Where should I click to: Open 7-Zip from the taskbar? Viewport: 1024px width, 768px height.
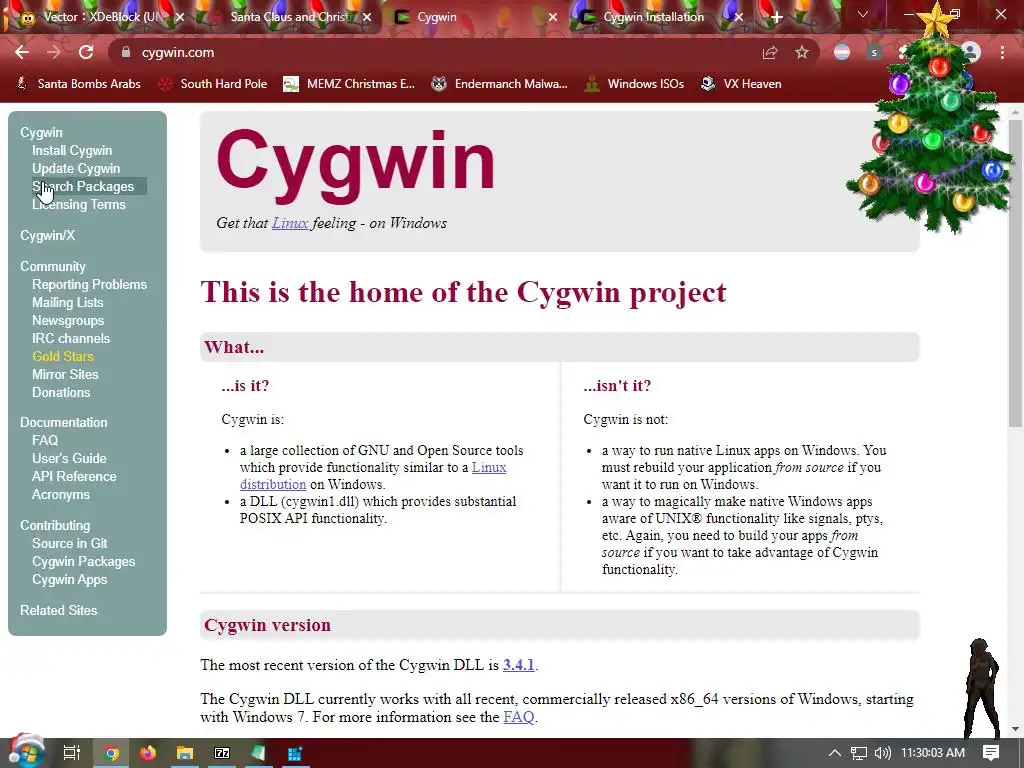pos(222,753)
